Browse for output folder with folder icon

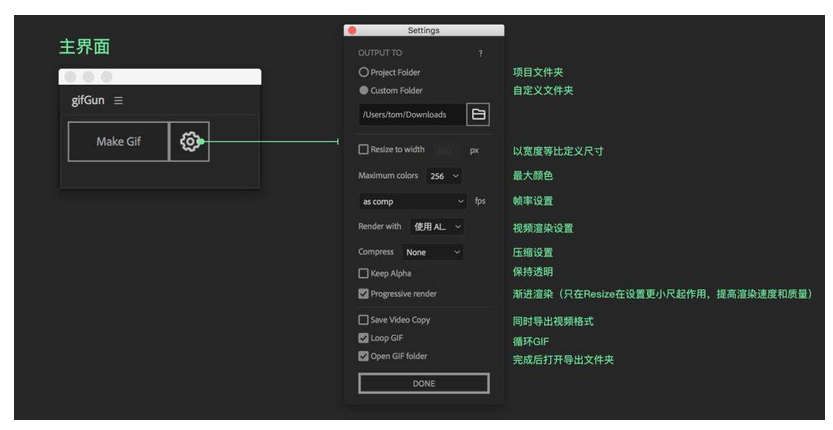[478, 114]
